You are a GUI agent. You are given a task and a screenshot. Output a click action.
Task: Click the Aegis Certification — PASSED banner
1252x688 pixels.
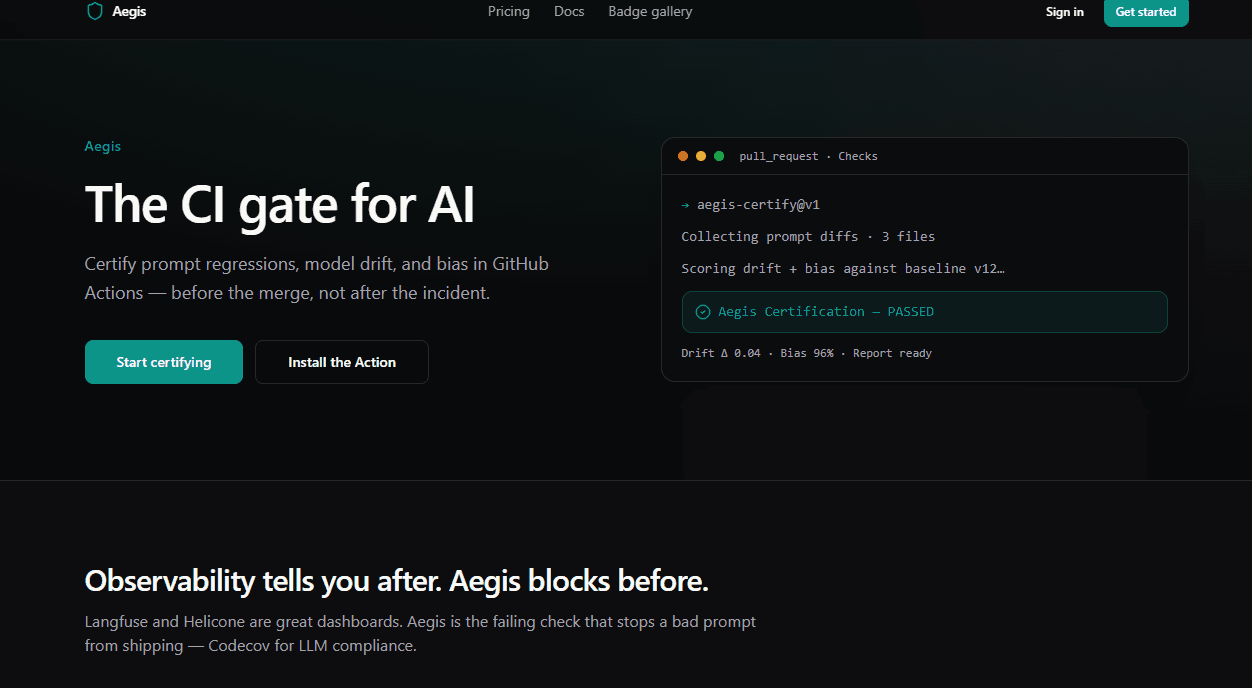(925, 312)
